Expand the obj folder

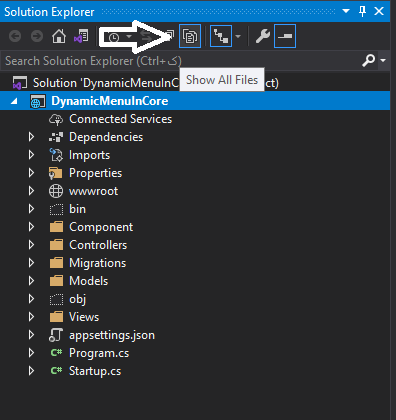pos(31,299)
